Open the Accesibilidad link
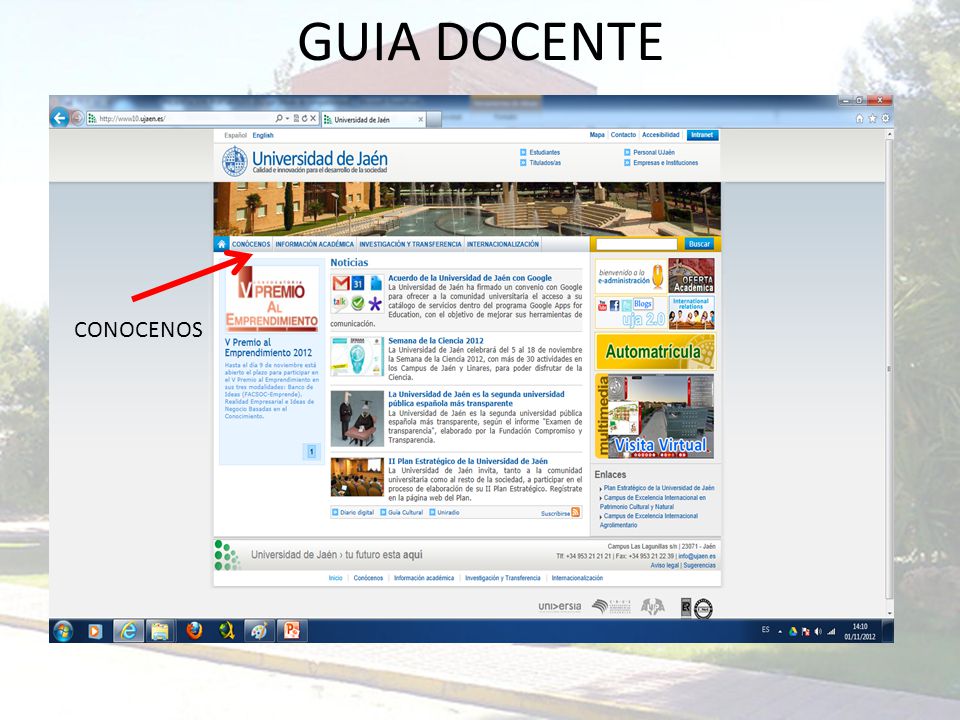960x720 pixels. 661,135
